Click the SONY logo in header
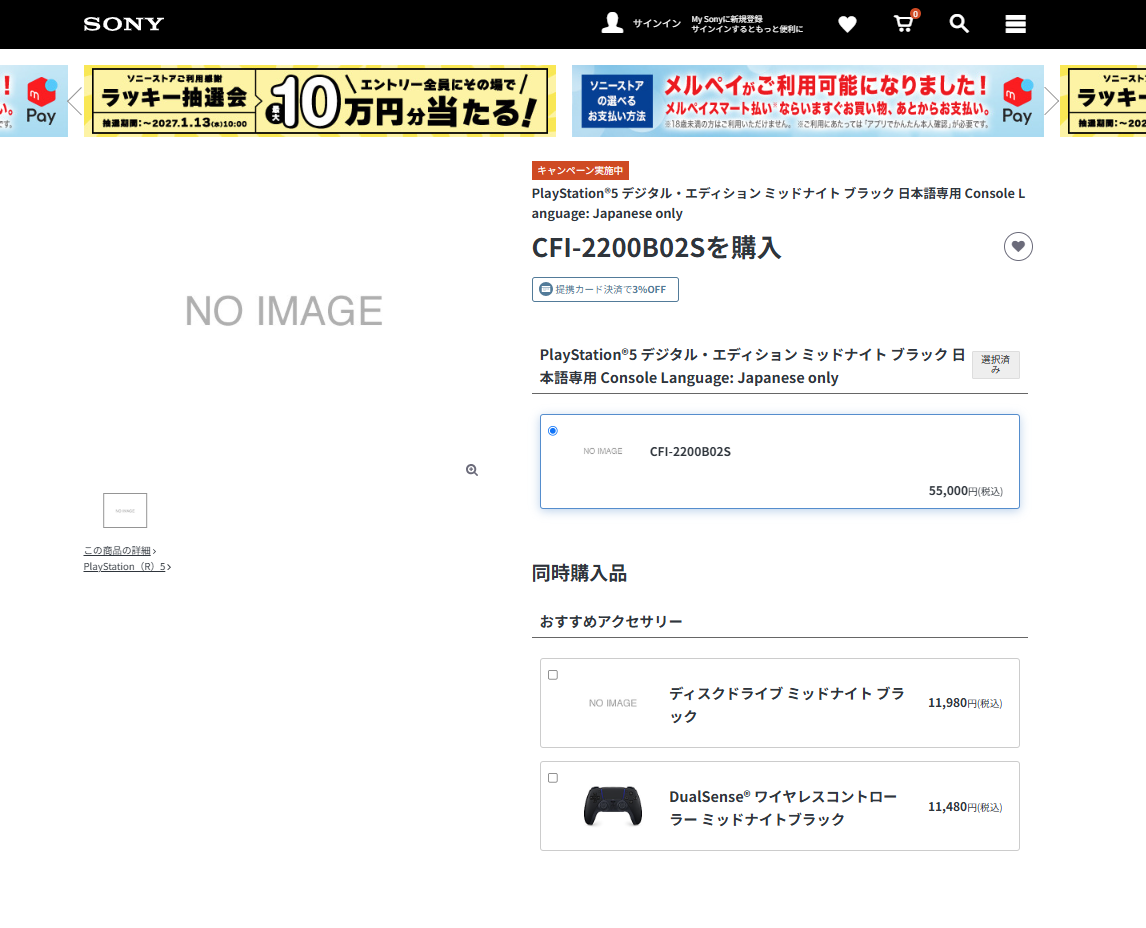 [x=124, y=24]
